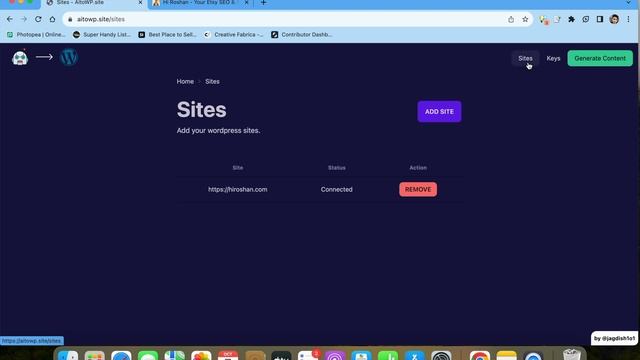Click the browser forward arrow

tap(24, 19)
